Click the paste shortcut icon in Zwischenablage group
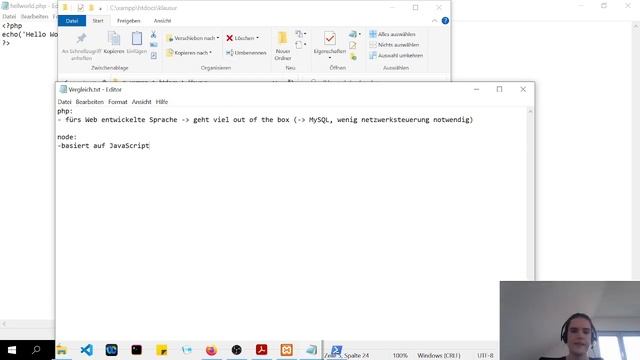Screen dimensions: 640x360 click(153, 56)
